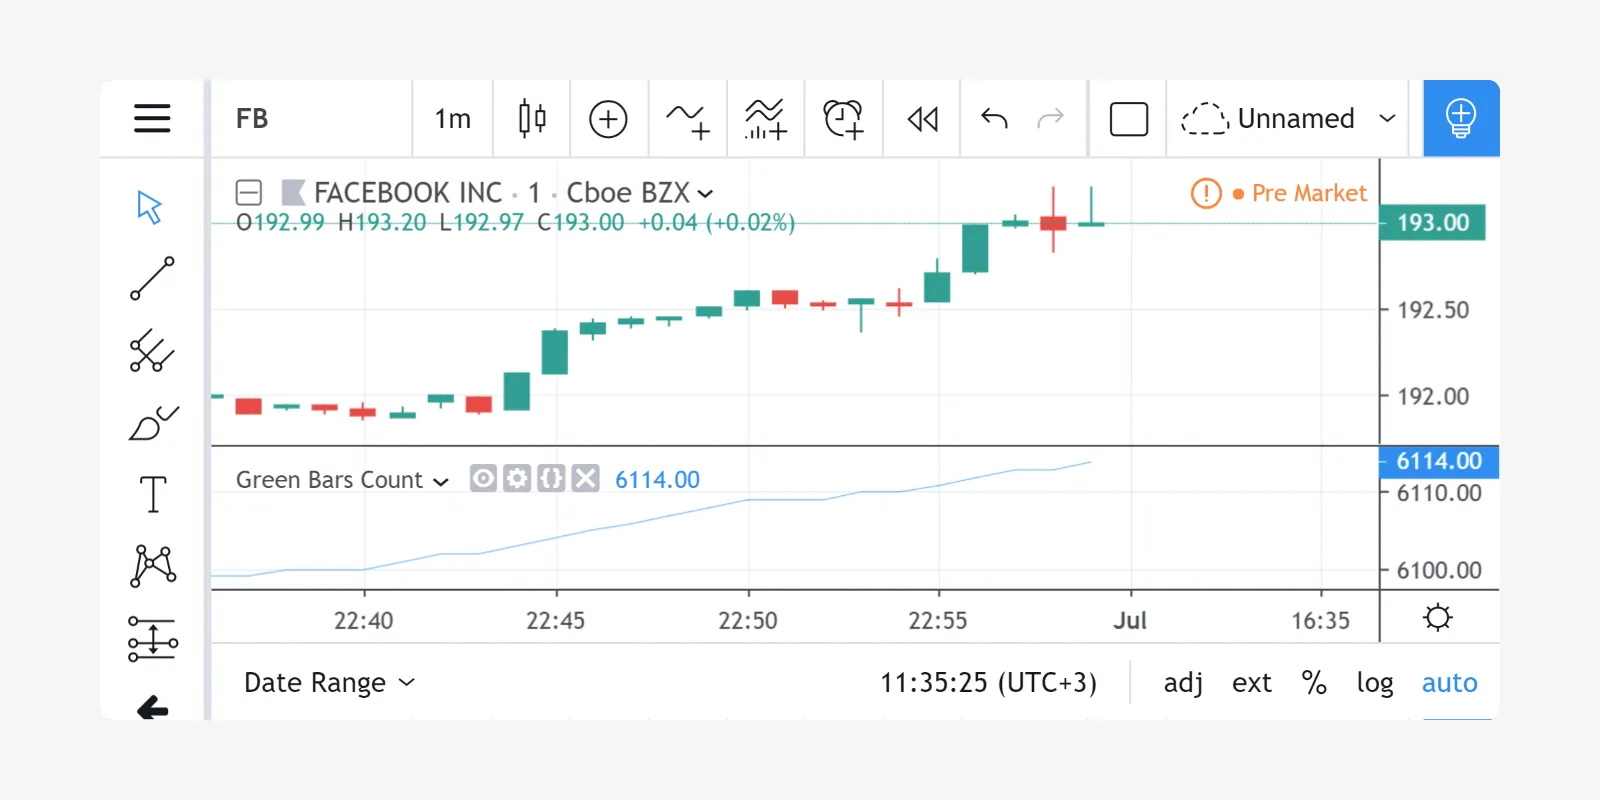The width and height of the screenshot is (1600, 800).
Task: Open the 1m timeframe interval menu
Action: 452,118
